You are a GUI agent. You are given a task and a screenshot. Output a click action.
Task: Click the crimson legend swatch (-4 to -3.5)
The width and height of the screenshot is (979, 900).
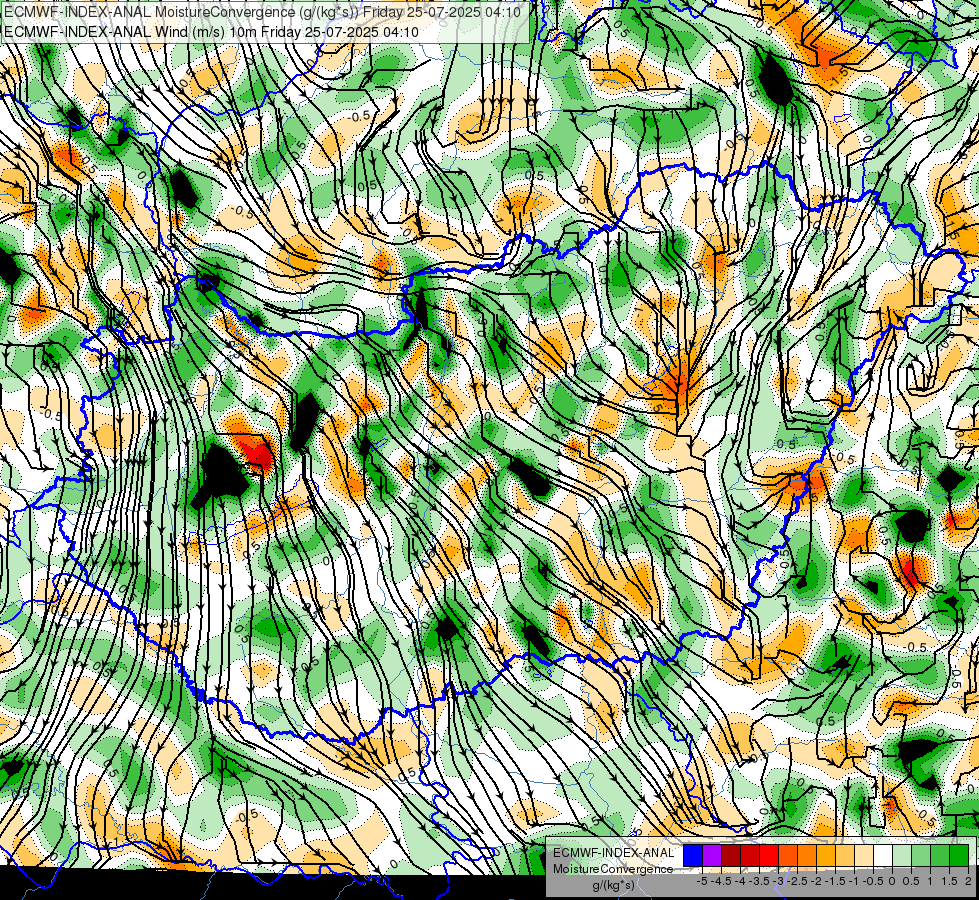tap(750, 856)
